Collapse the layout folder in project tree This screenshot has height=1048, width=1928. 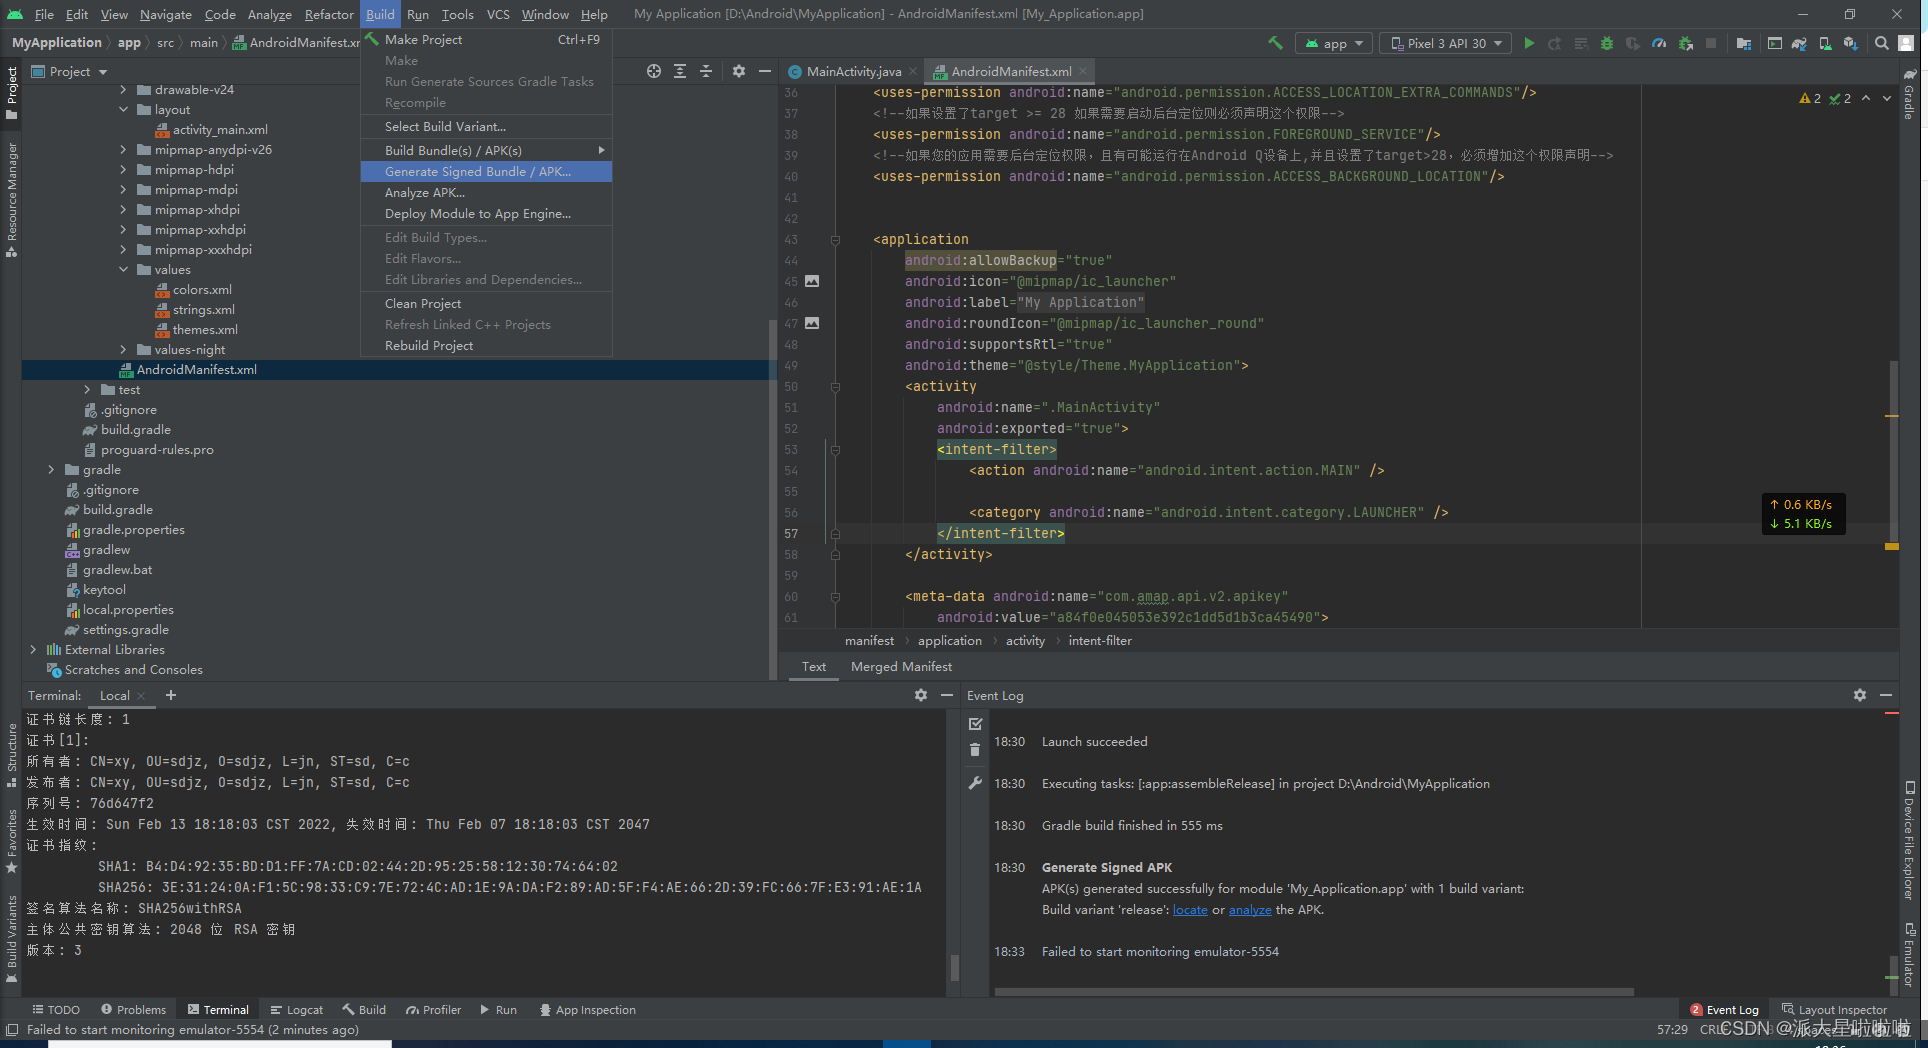124,109
